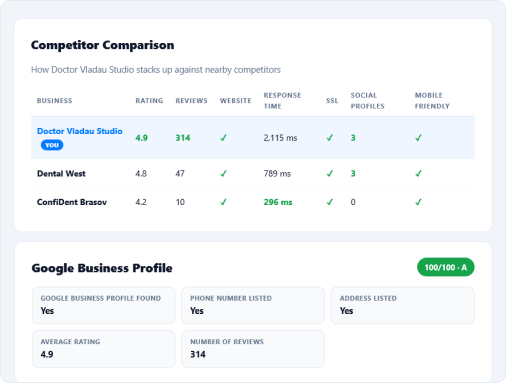This screenshot has height=383, width=506.
Task: Click the RATING column header
Action: coord(149,101)
